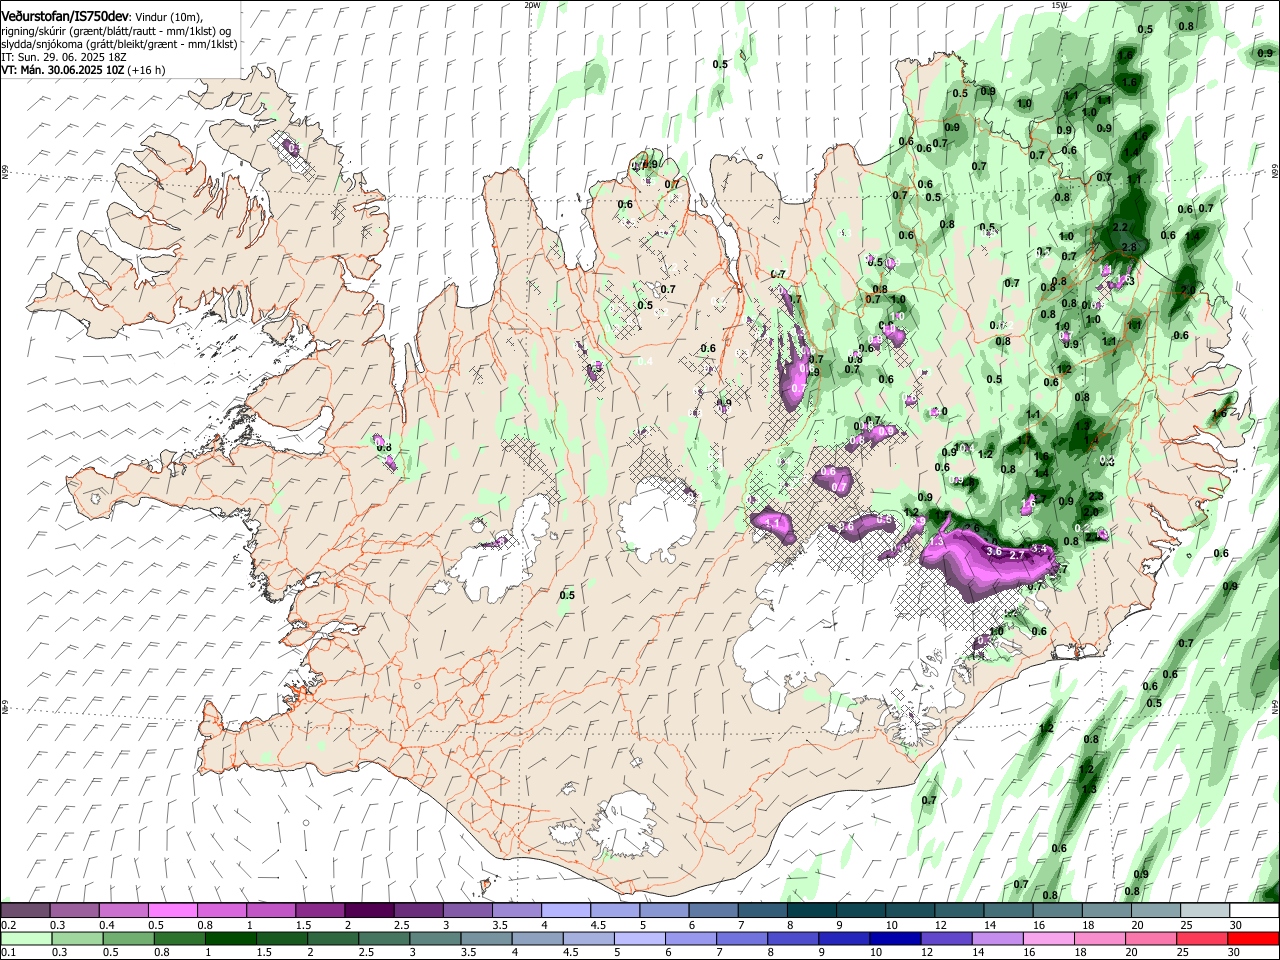The image size is (1280, 960).
Task: Select lower-row swatch starting at label 4.5
Action: 587,938
